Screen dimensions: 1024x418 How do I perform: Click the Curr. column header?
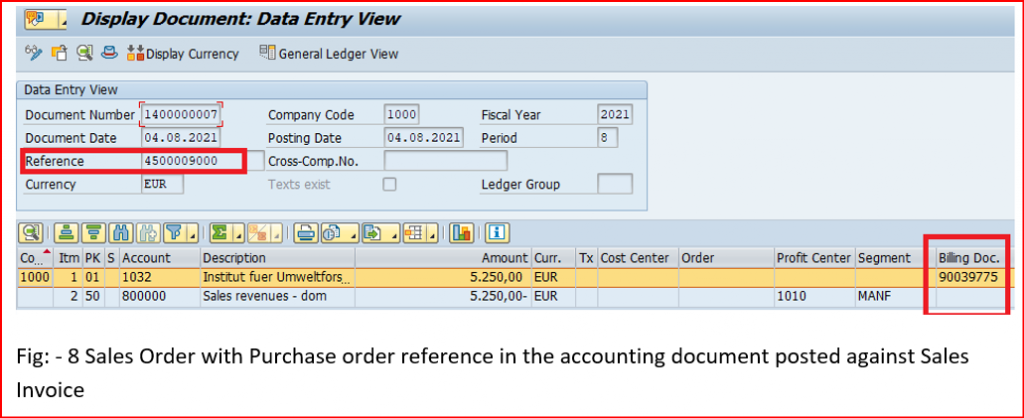tap(552, 257)
